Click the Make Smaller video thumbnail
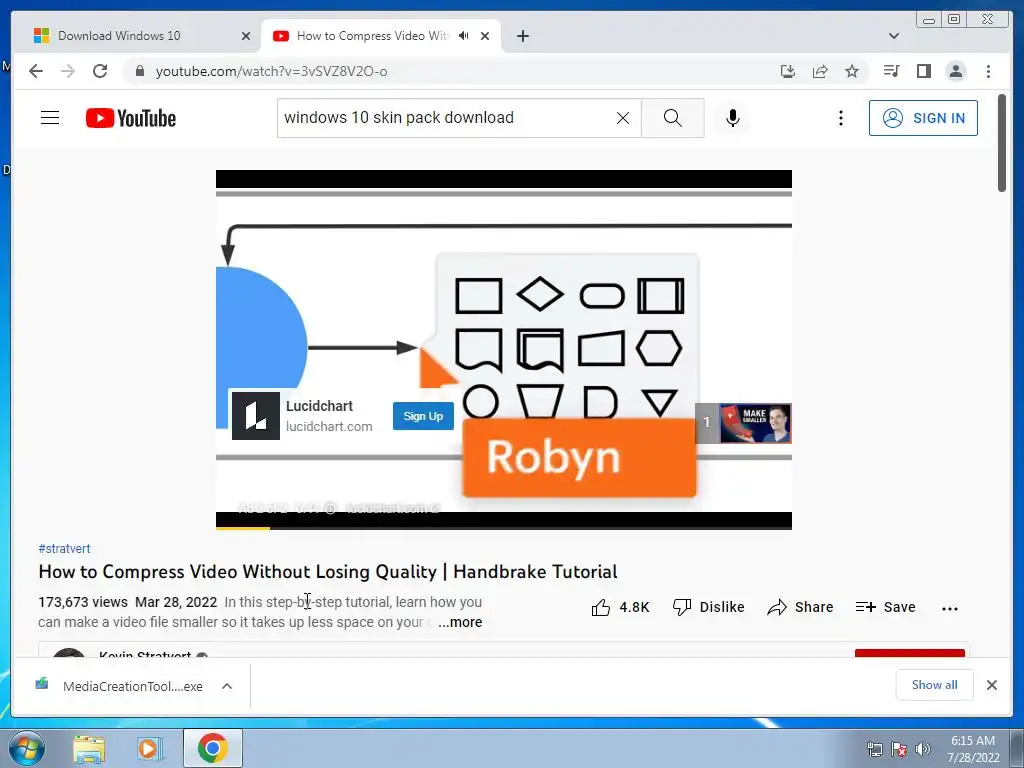This screenshot has height=768, width=1024. coord(755,423)
